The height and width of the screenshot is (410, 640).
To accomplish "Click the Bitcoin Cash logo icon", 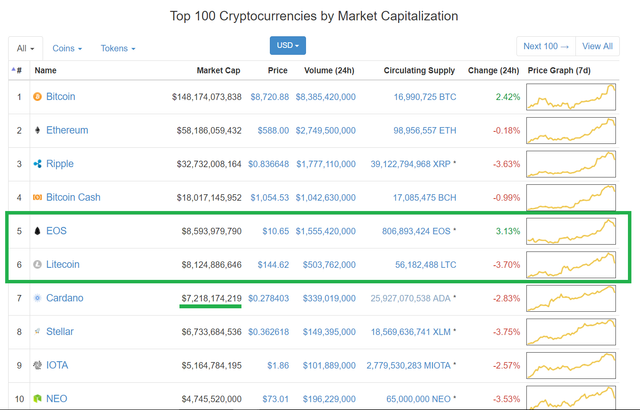I will pyautogui.click(x=38, y=197).
